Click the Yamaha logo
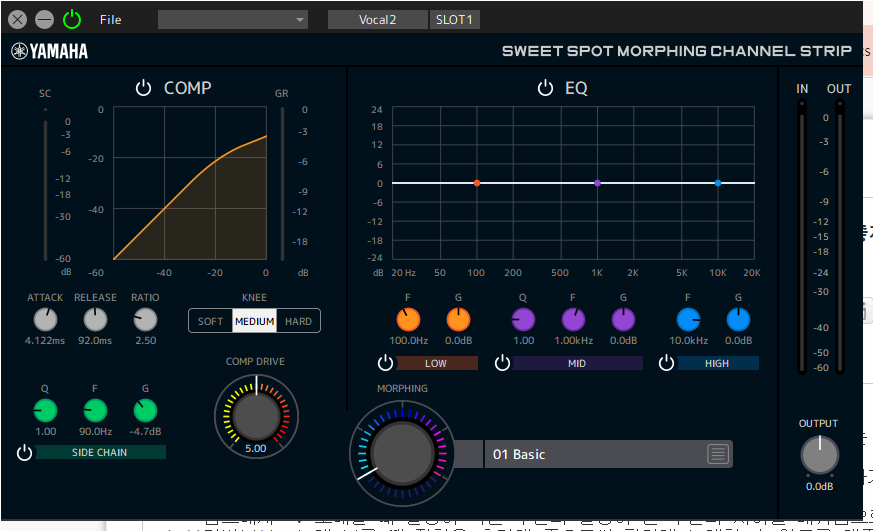The image size is (874, 532). pos(50,51)
